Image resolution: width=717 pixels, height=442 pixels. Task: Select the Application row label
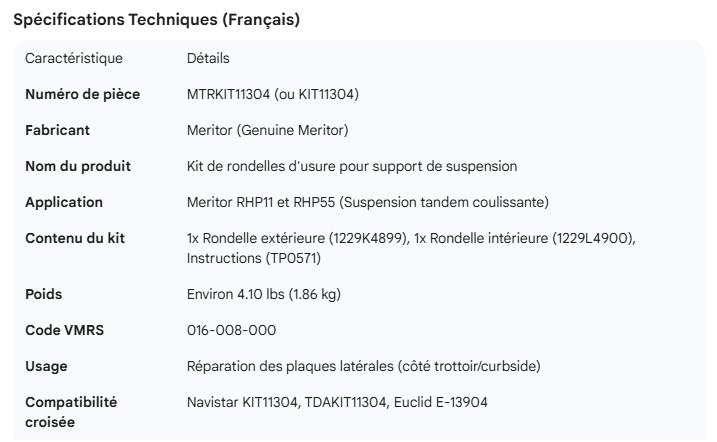click(64, 202)
